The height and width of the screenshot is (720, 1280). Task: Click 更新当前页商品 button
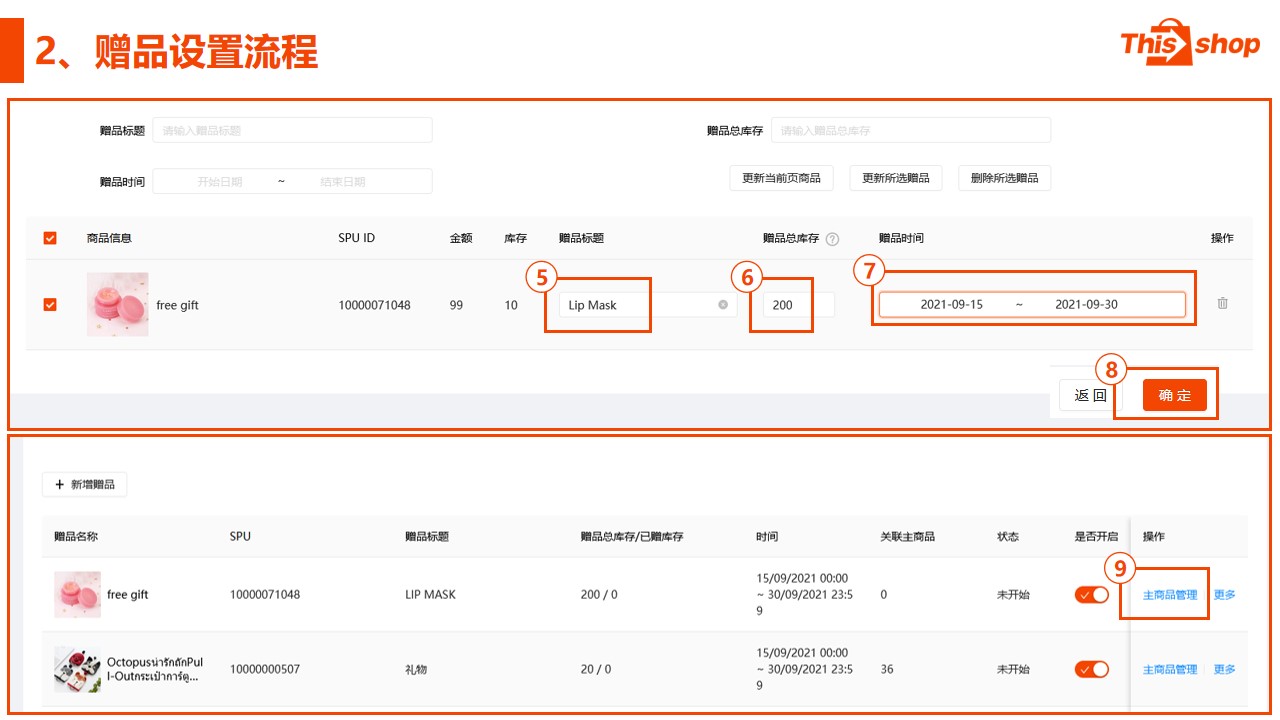(781, 178)
